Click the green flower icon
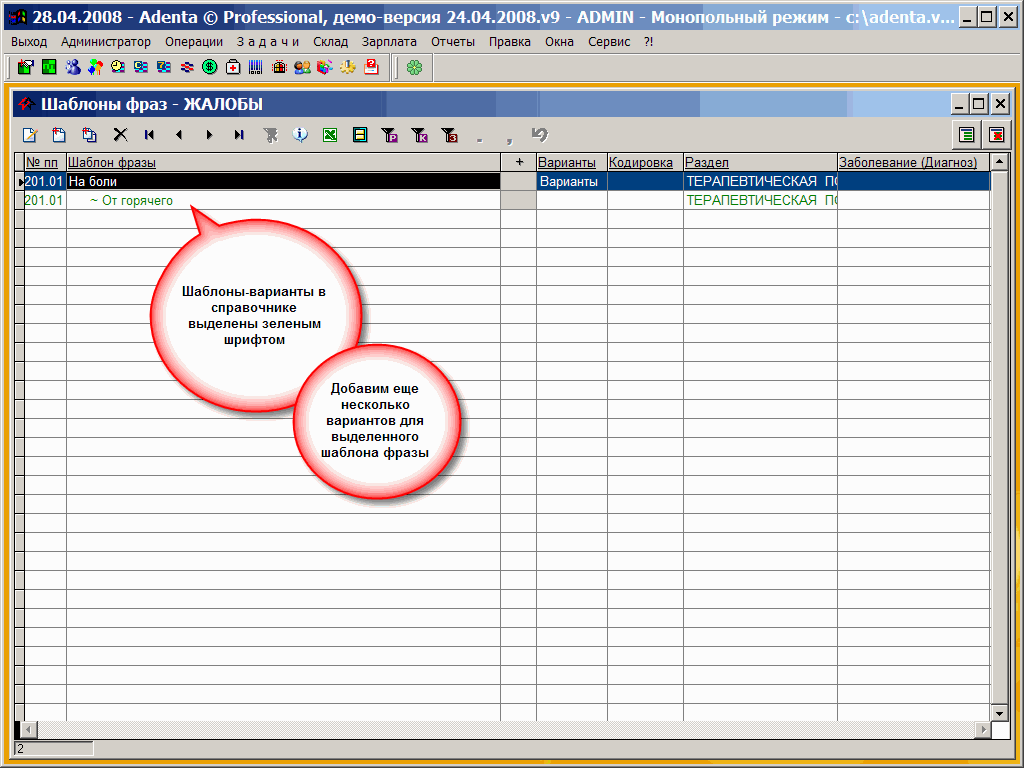The image size is (1024, 768). [x=414, y=67]
